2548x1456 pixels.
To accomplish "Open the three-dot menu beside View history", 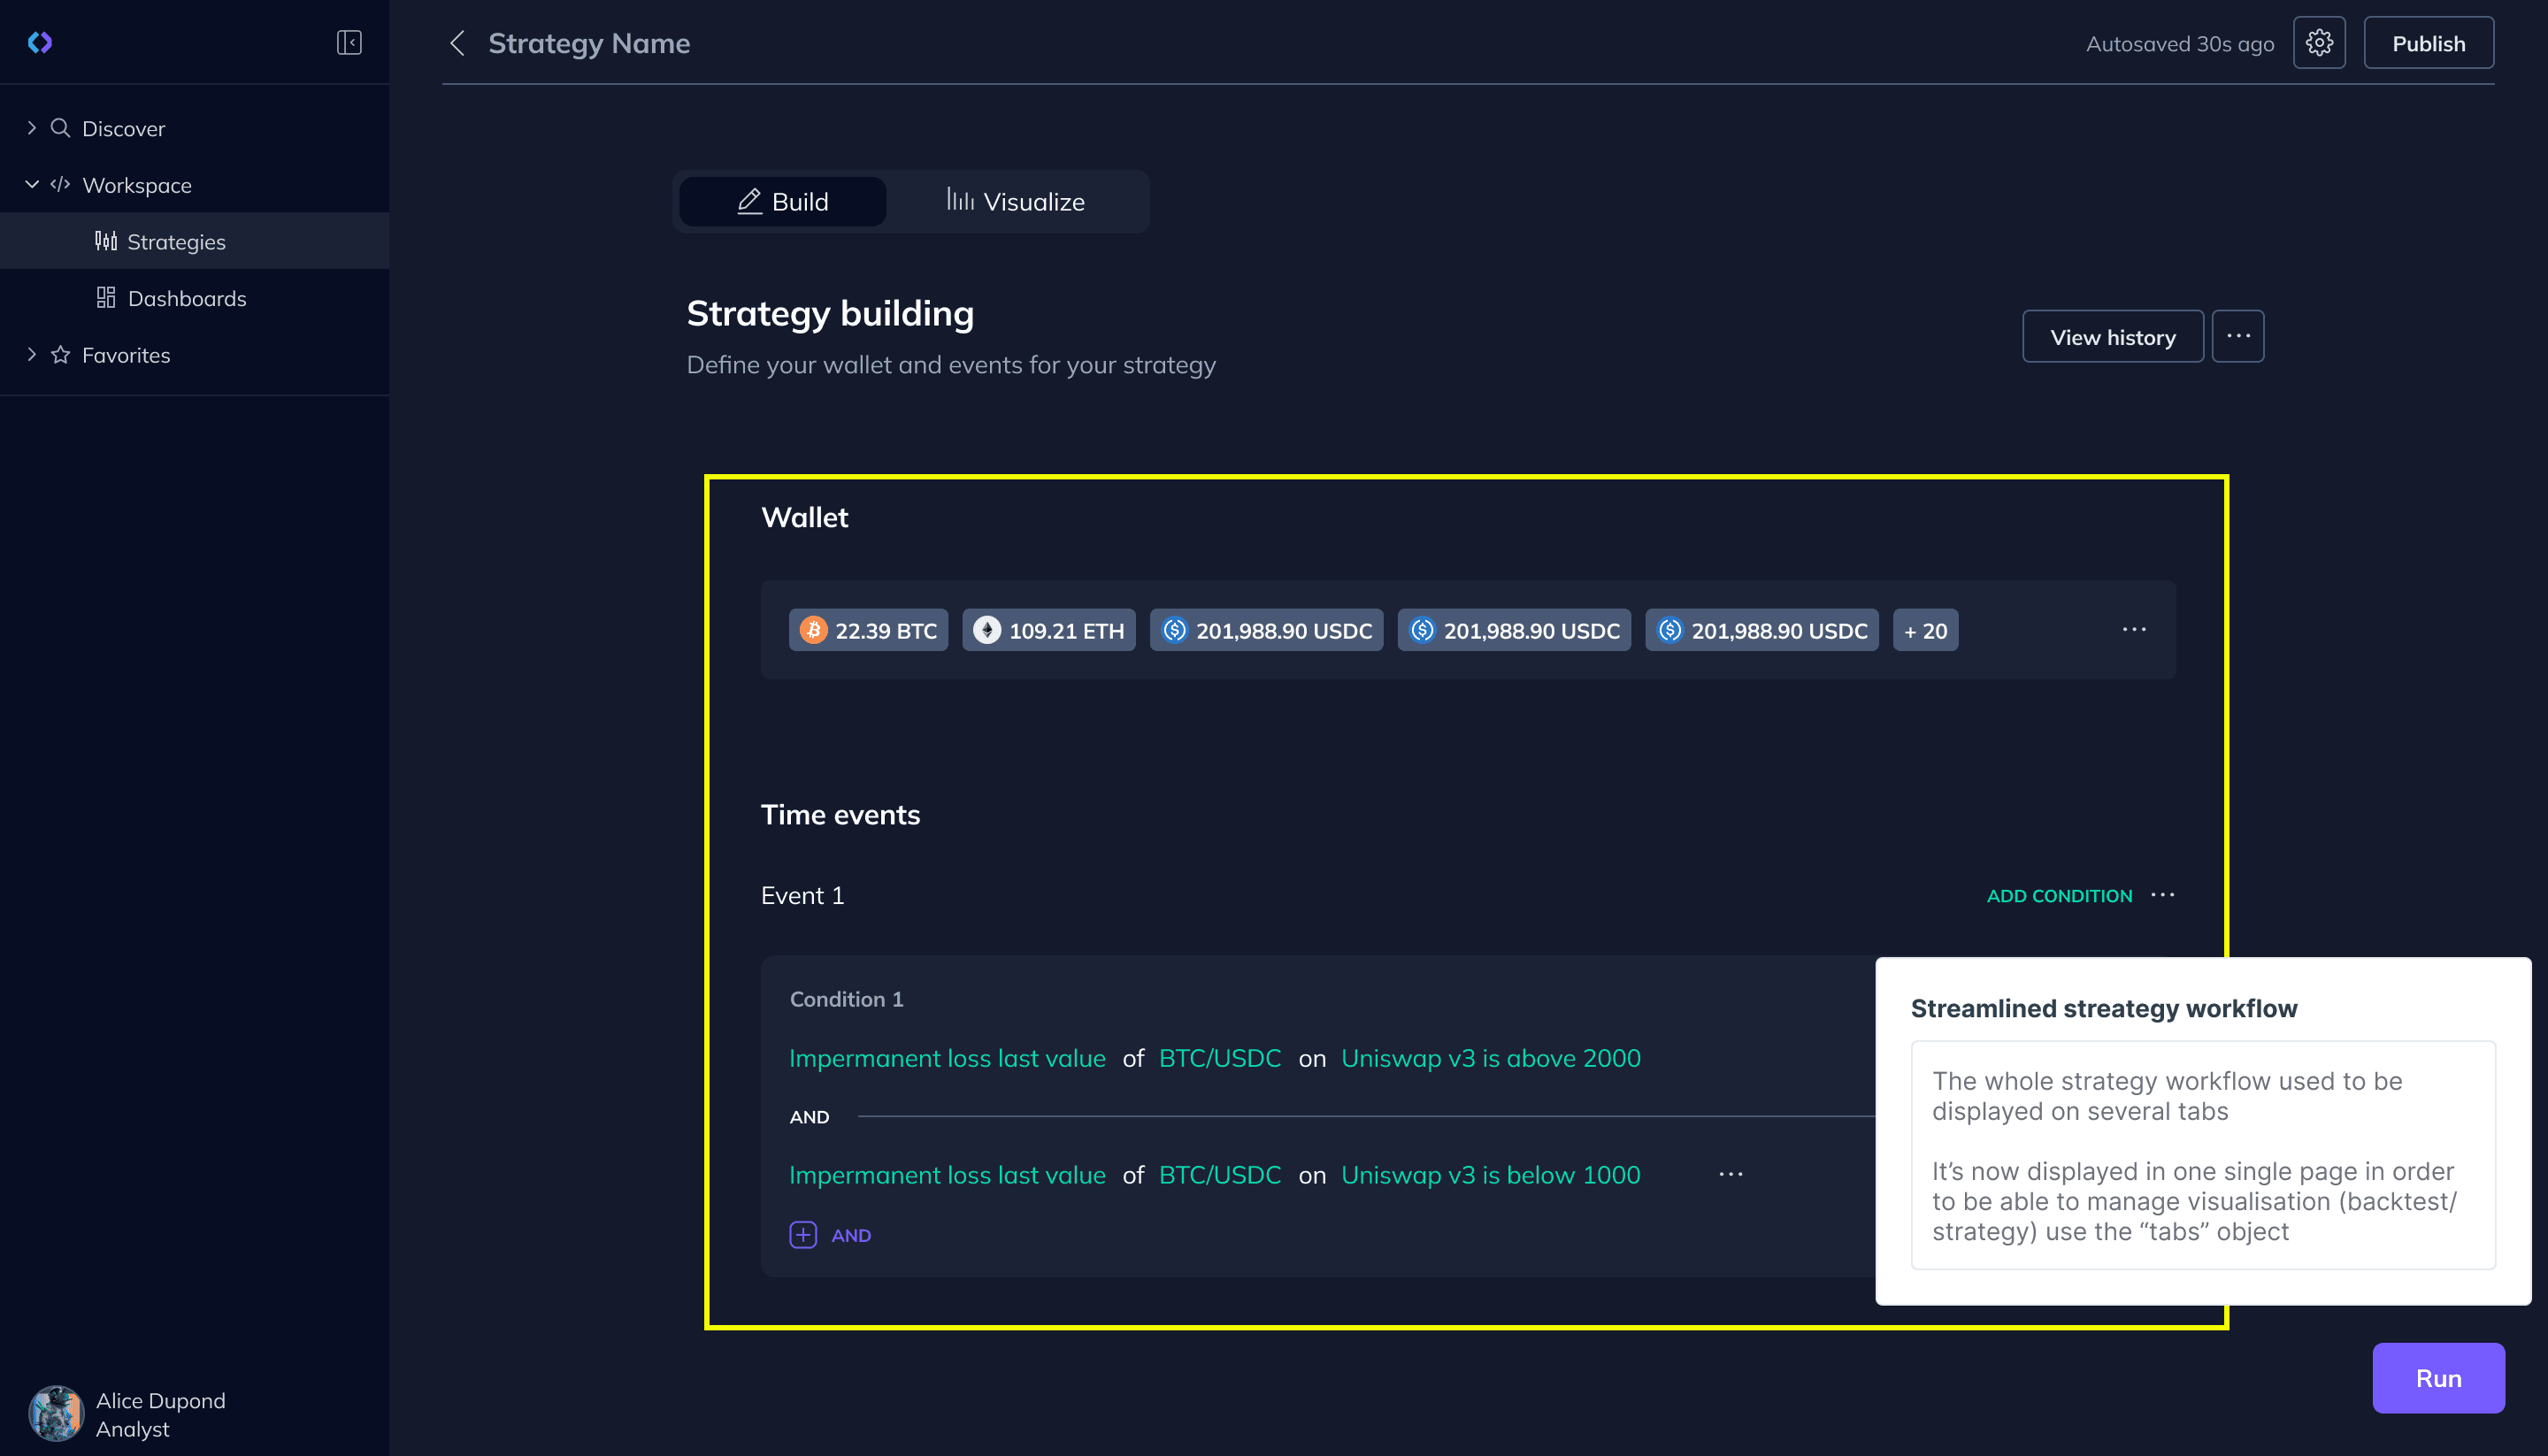I will click(2238, 337).
